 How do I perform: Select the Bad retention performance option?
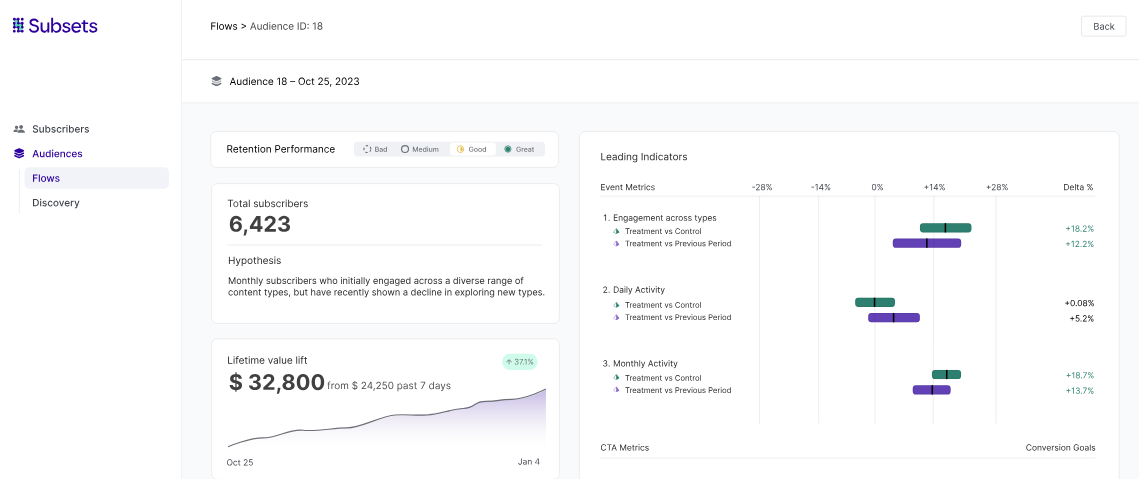(x=375, y=149)
